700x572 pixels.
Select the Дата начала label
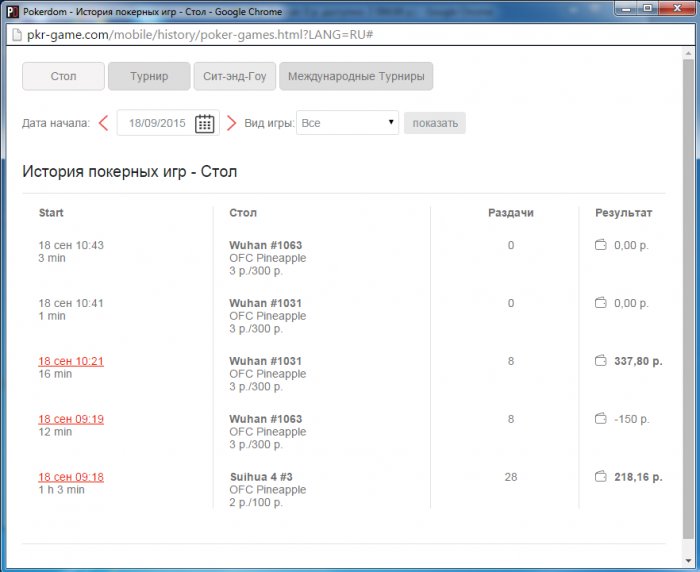click(x=56, y=123)
